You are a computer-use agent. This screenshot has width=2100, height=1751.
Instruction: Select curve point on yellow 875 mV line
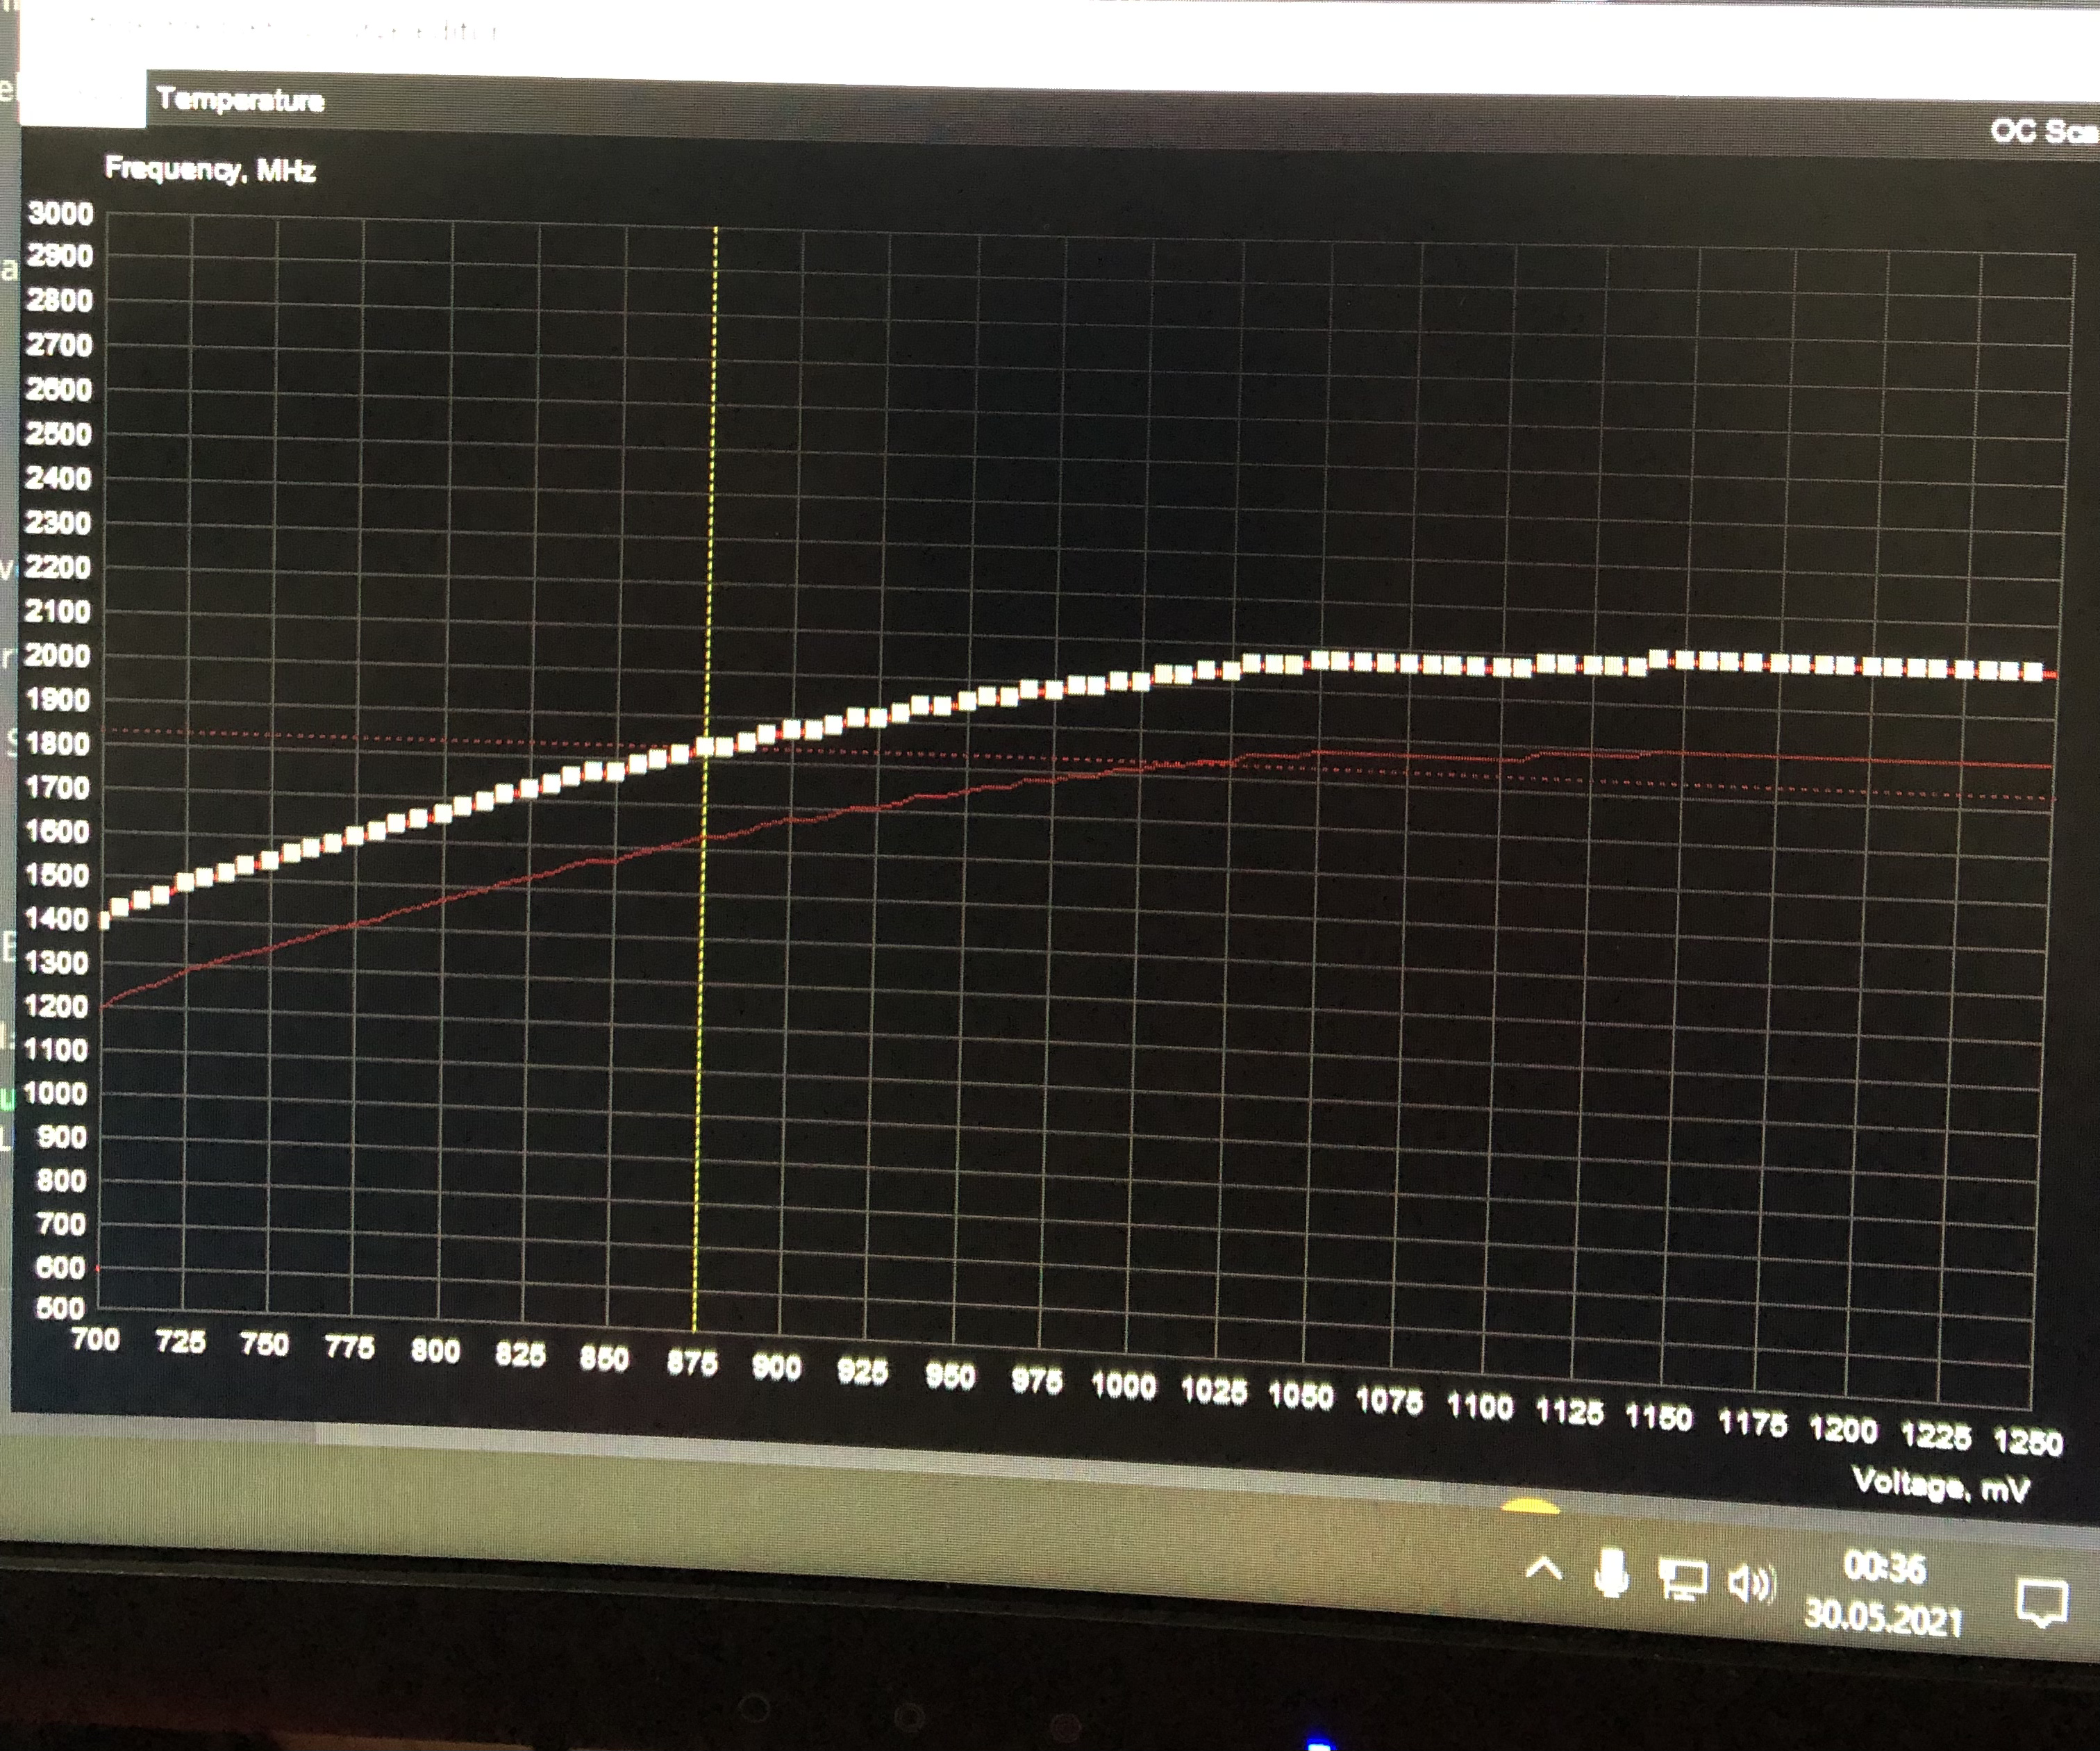705,747
